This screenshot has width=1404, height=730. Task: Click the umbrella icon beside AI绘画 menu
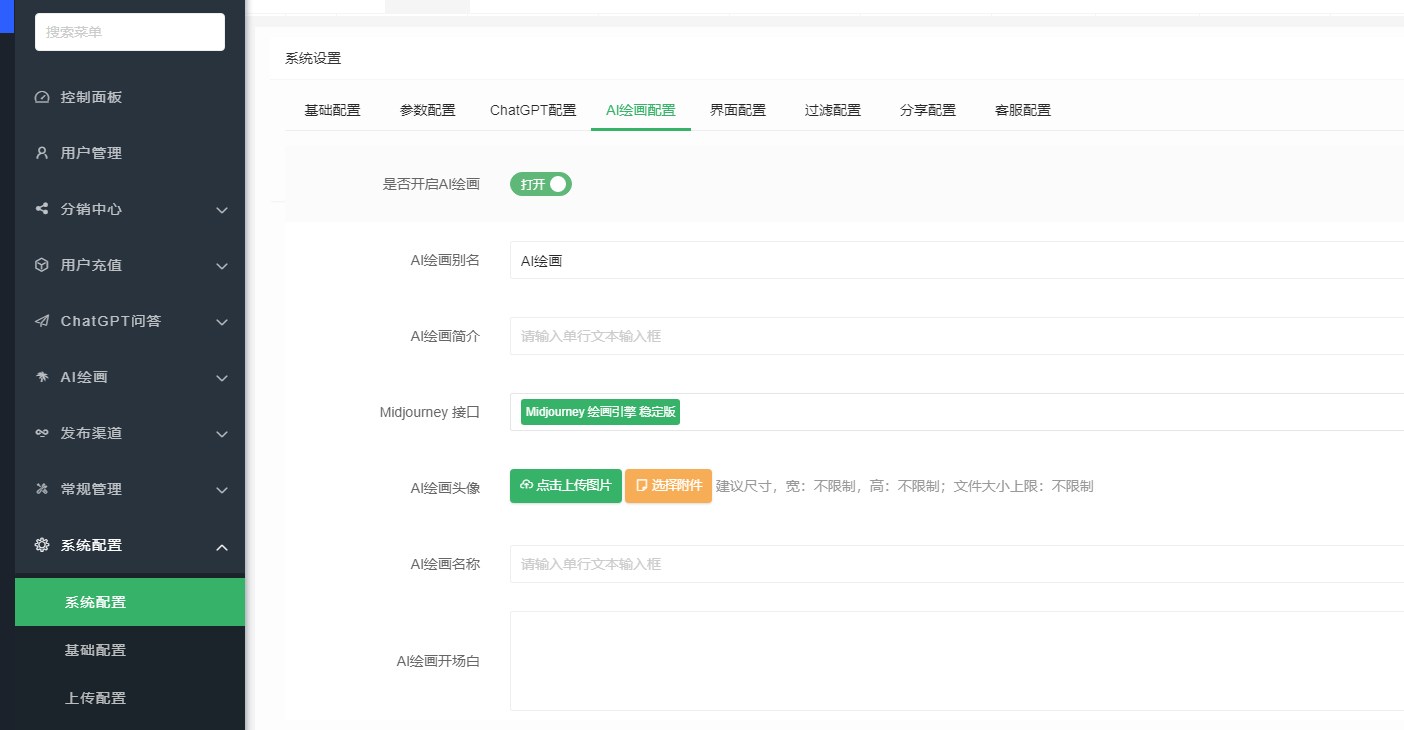coord(42,378)
